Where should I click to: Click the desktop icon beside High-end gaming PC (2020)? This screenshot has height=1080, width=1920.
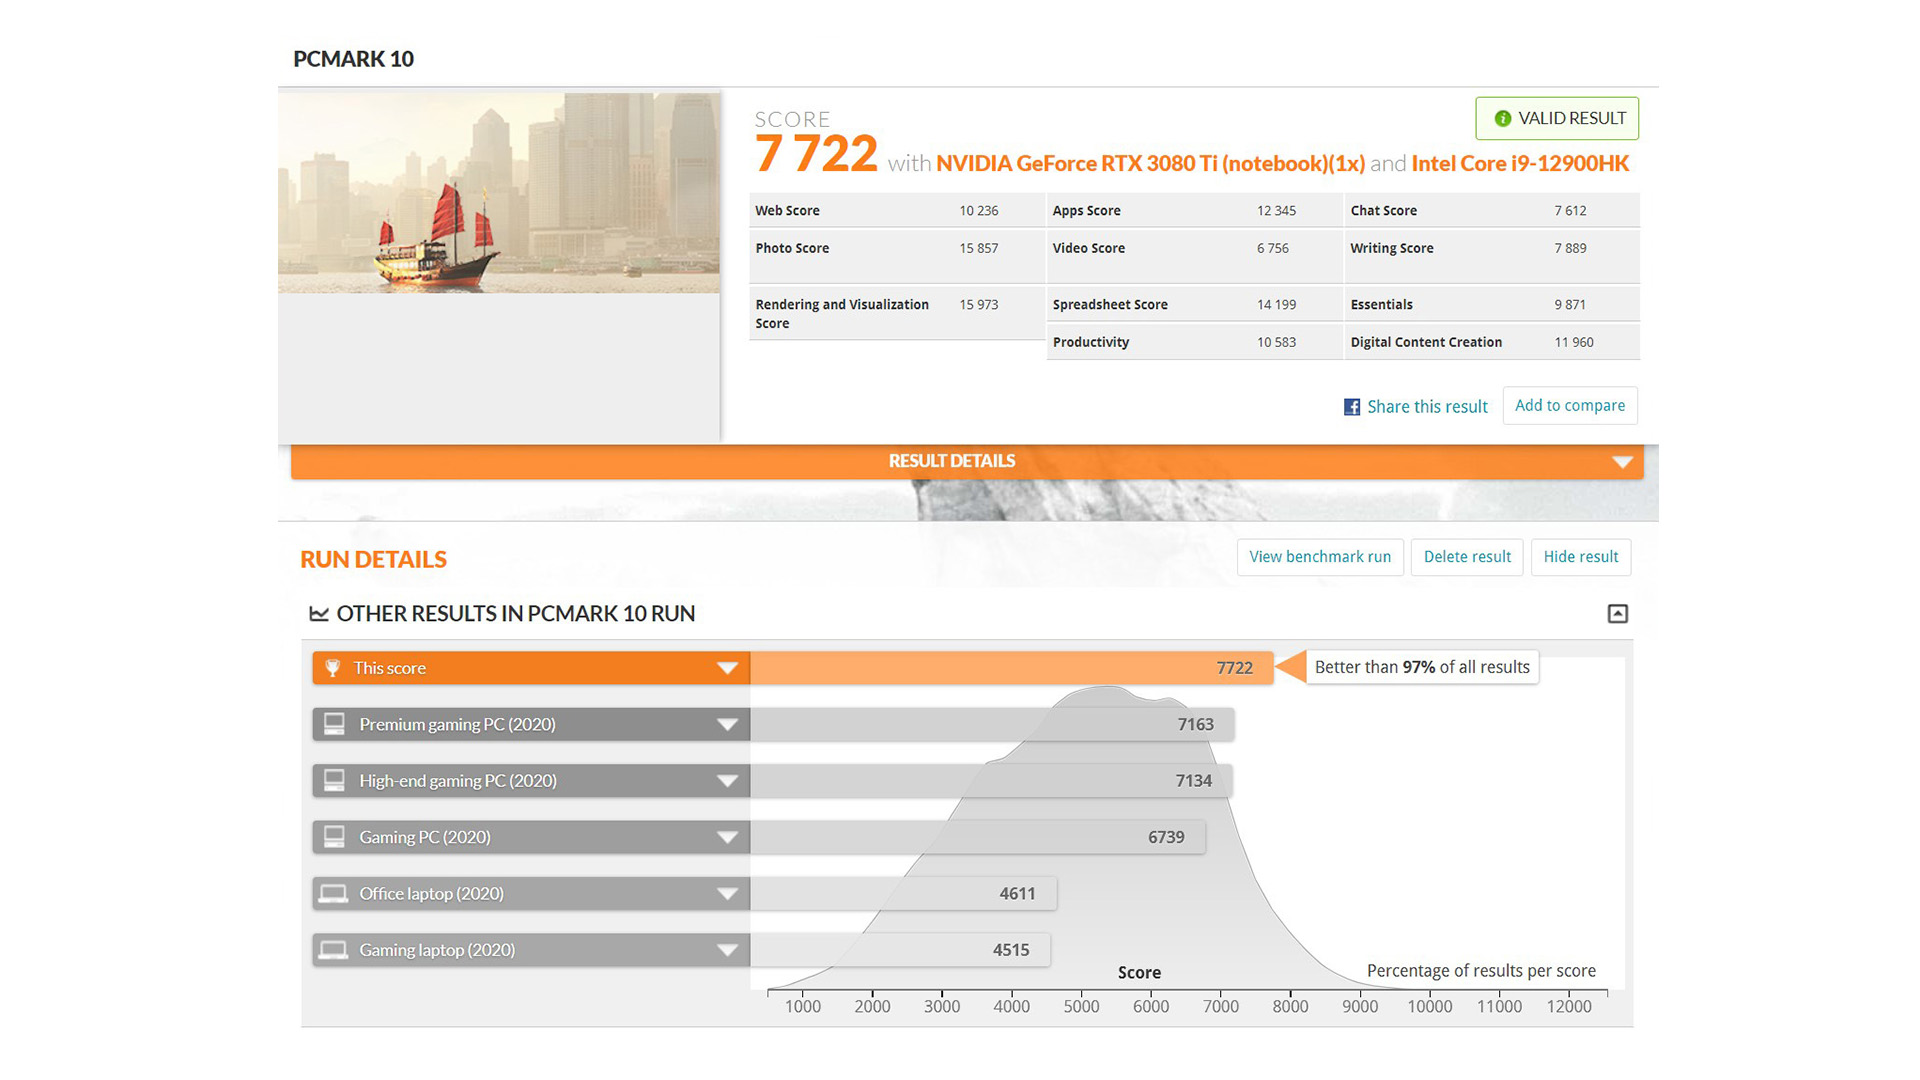[334, 780]
